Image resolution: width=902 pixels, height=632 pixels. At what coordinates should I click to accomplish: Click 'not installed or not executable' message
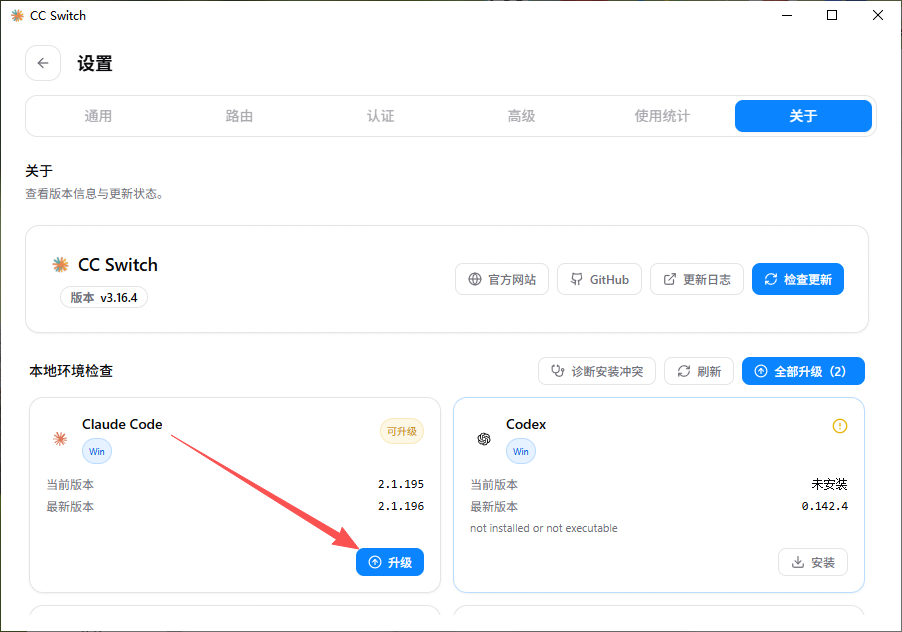click(x=544, y=528)
